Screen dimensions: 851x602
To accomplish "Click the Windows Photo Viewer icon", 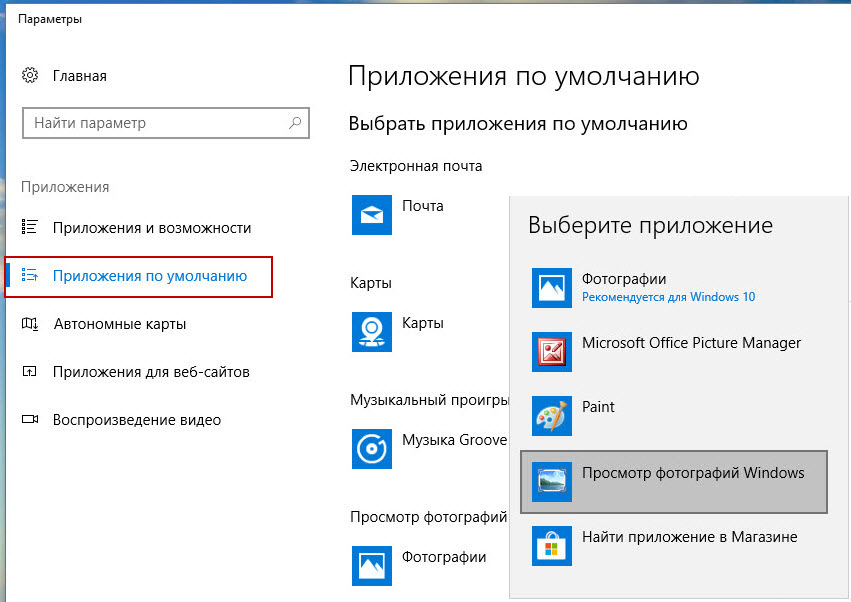I will click(552, 481).
